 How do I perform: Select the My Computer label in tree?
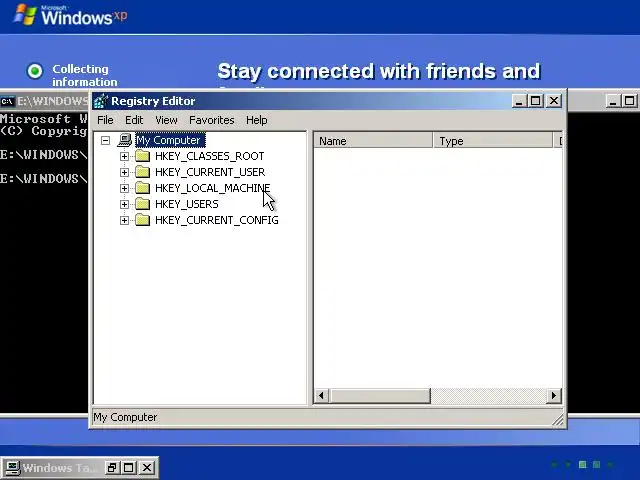[170, 140]
